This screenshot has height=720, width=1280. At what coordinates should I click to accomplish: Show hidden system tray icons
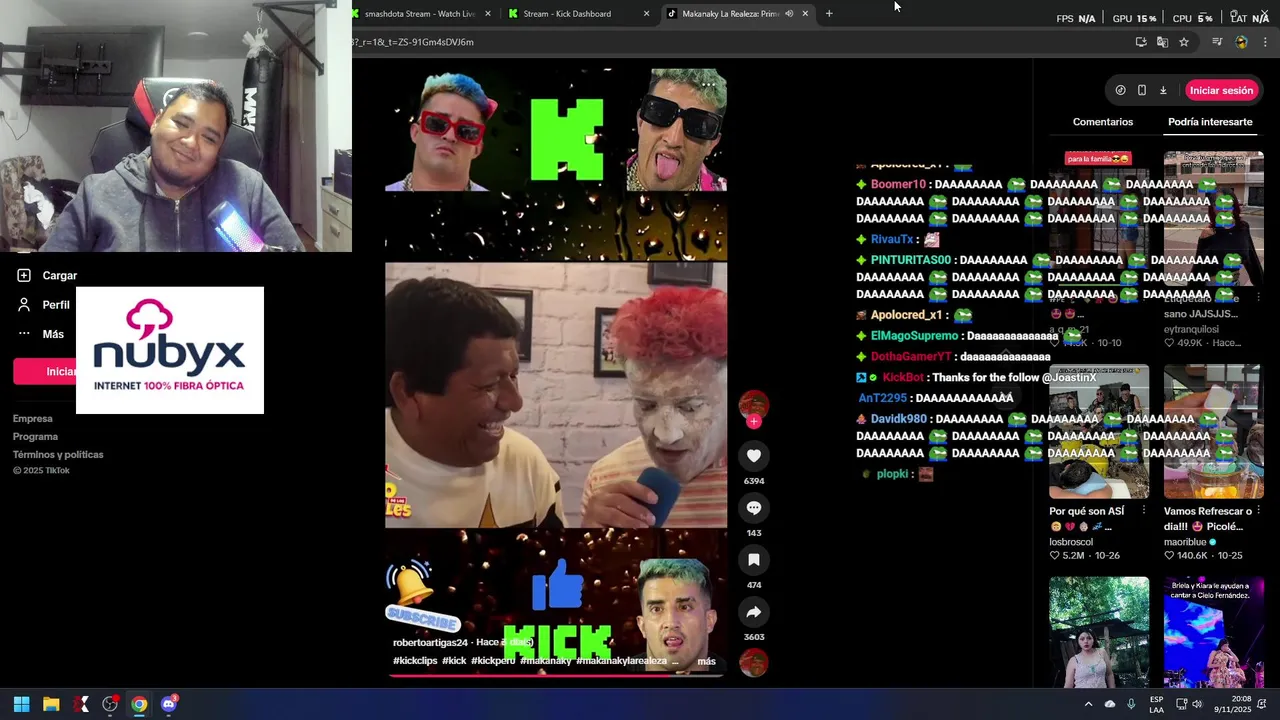[1088, 704]
